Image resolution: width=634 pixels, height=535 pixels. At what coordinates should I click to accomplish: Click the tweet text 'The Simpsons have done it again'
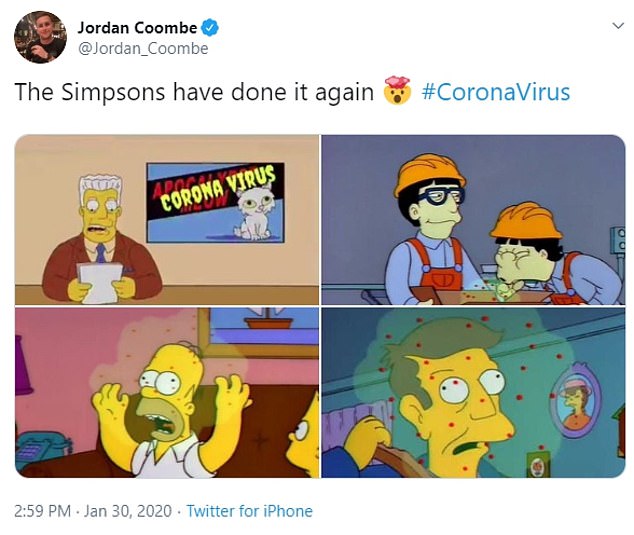pos(194,92)
